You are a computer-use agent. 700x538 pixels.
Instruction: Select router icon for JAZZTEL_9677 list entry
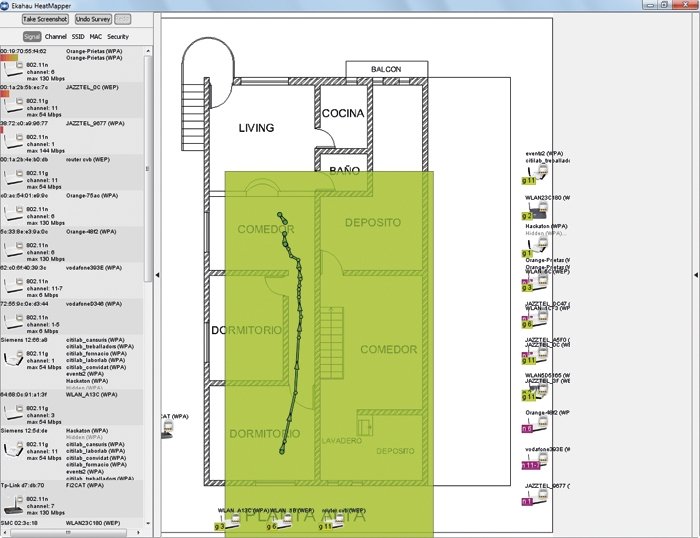[12, 142]
